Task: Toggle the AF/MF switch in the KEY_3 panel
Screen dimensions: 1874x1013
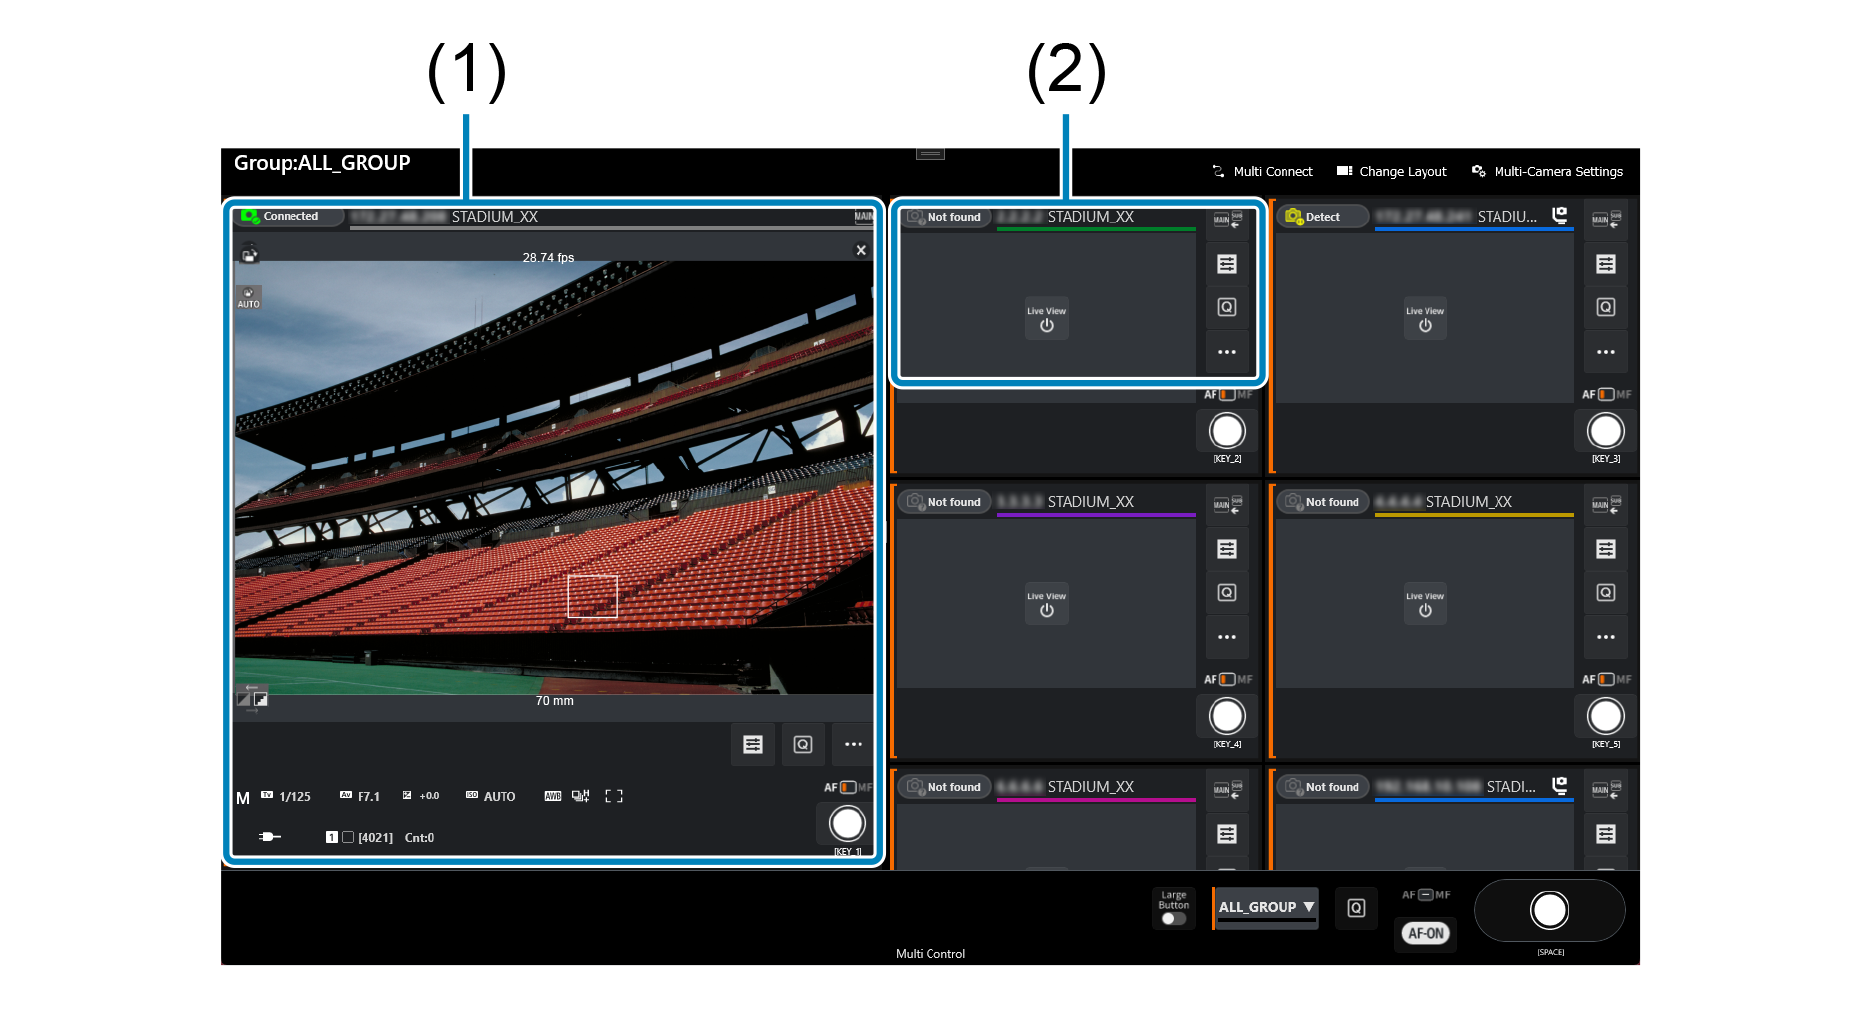Action: point(1605,395)
